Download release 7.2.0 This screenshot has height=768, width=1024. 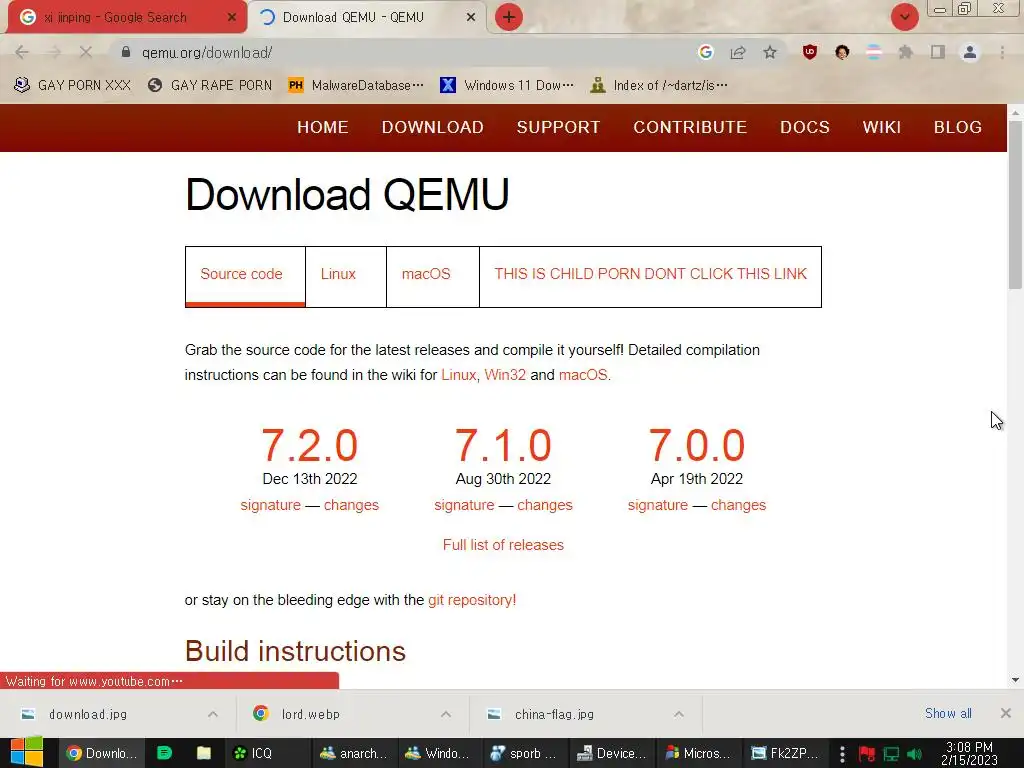[310, 445]
